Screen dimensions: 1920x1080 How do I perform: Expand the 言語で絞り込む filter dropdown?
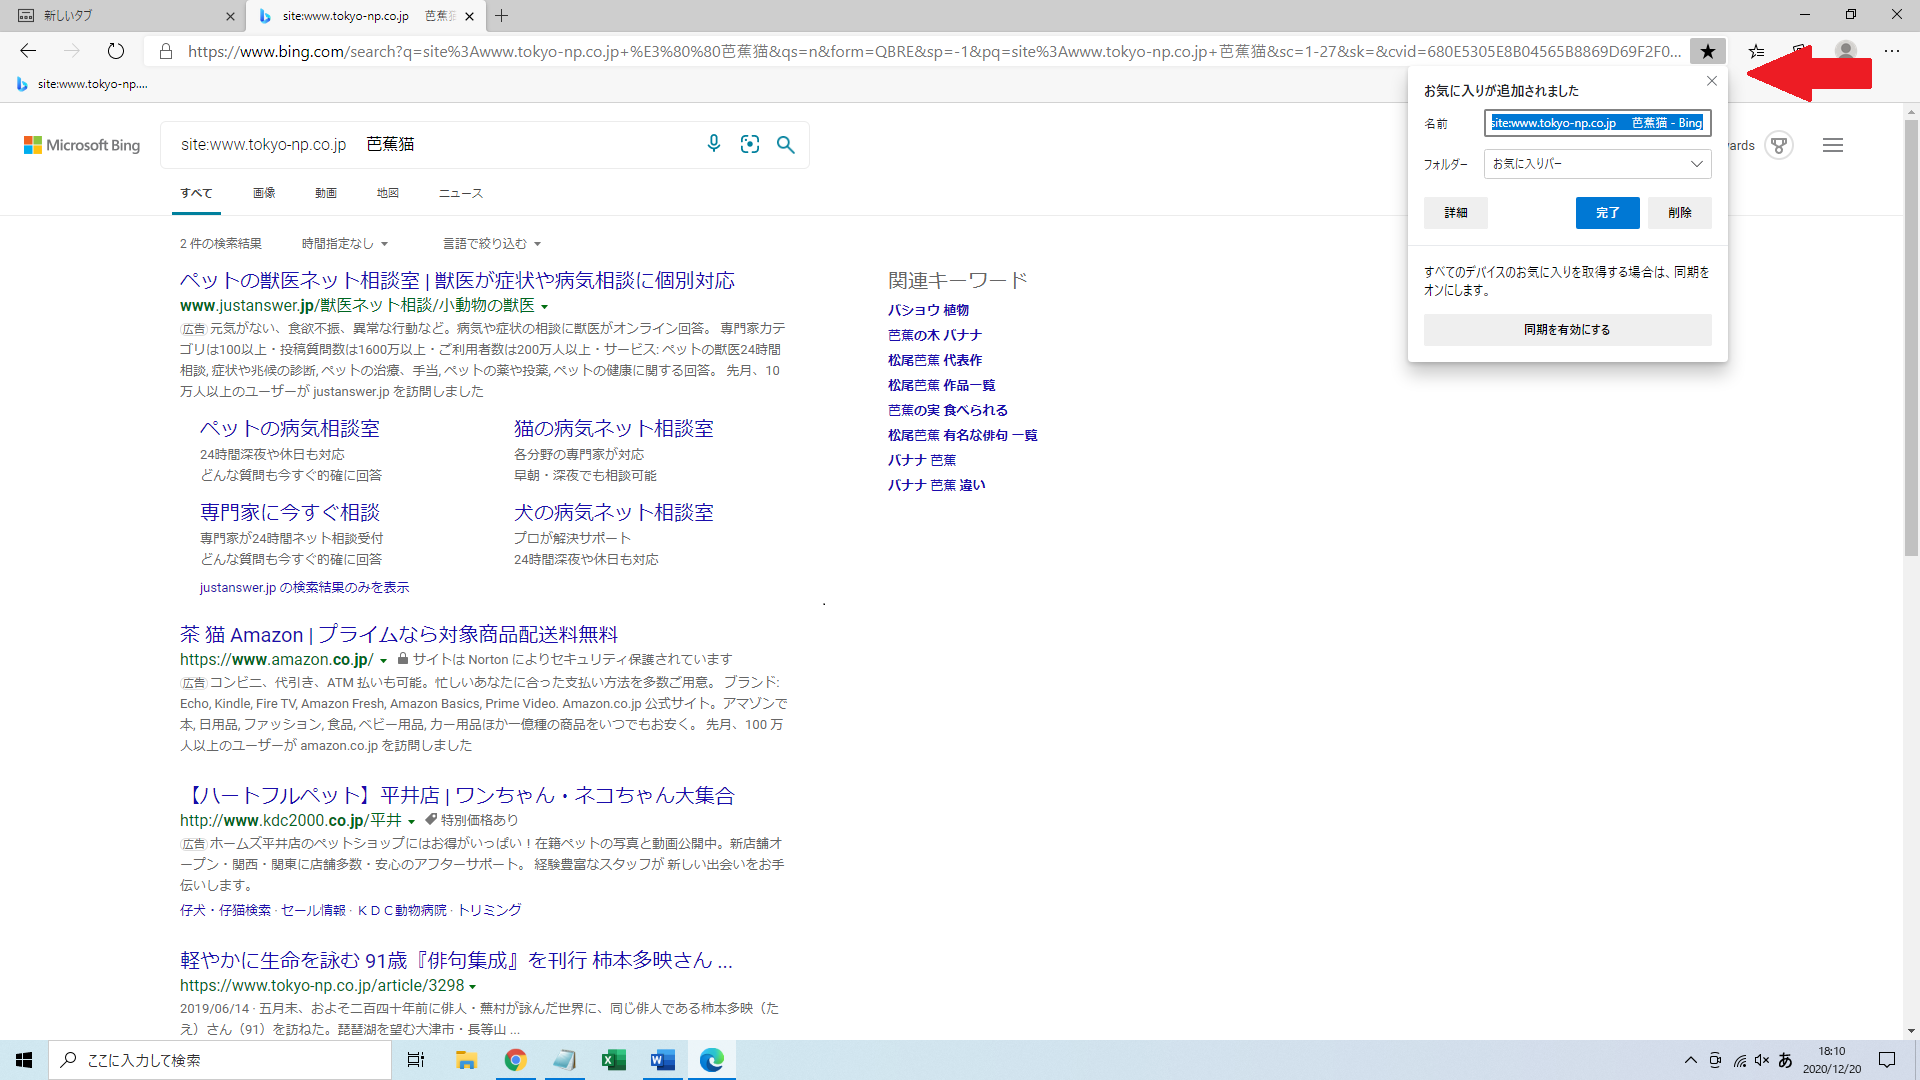click(x=492, y=244)
